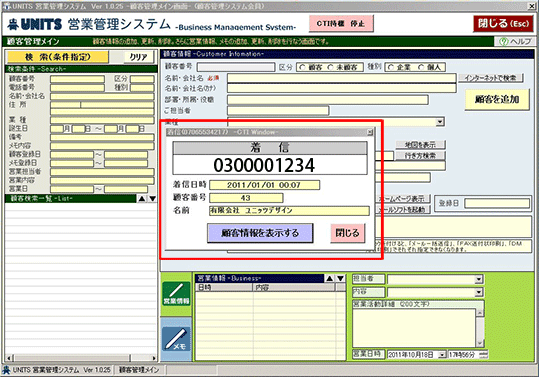This screenshot has height=377, width=539.
Task: Click the 電話番号 search field
Action: click(x=77, y=88)
